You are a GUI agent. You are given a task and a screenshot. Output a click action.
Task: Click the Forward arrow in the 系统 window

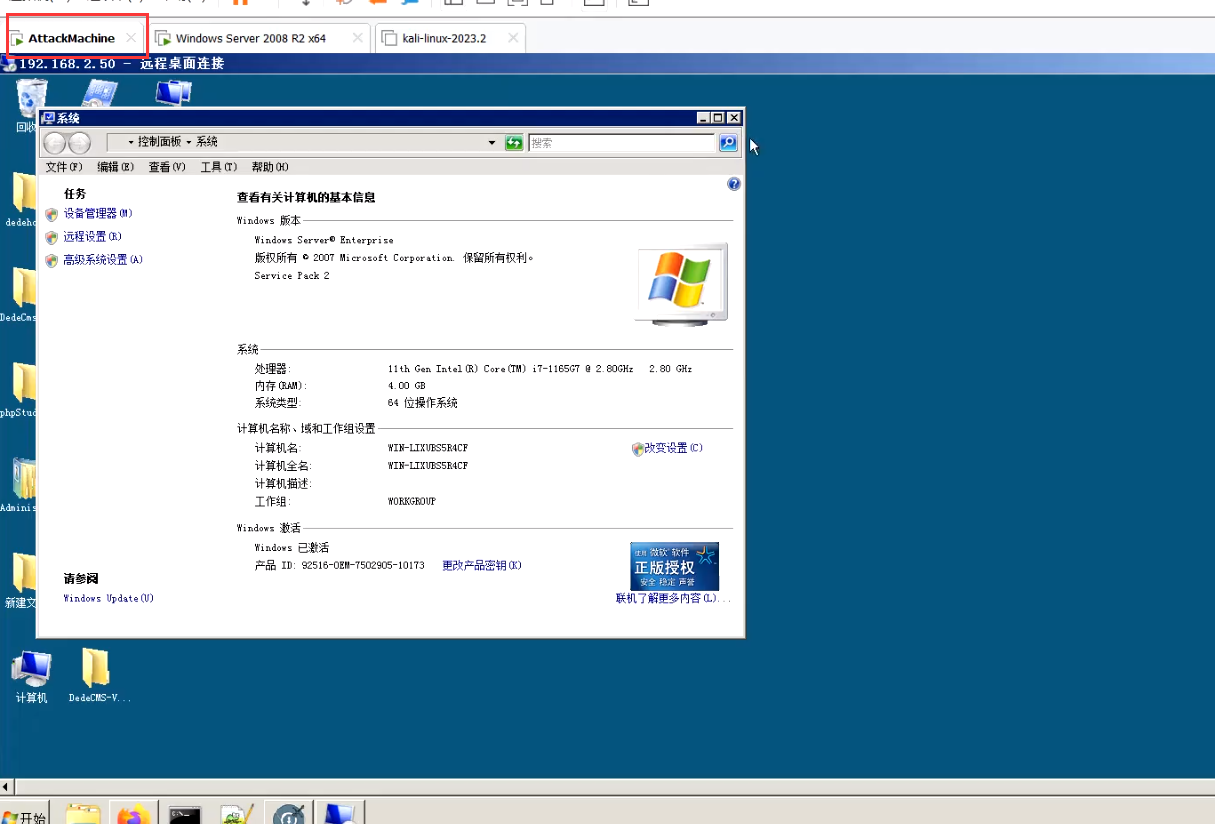tap(79, 143)
